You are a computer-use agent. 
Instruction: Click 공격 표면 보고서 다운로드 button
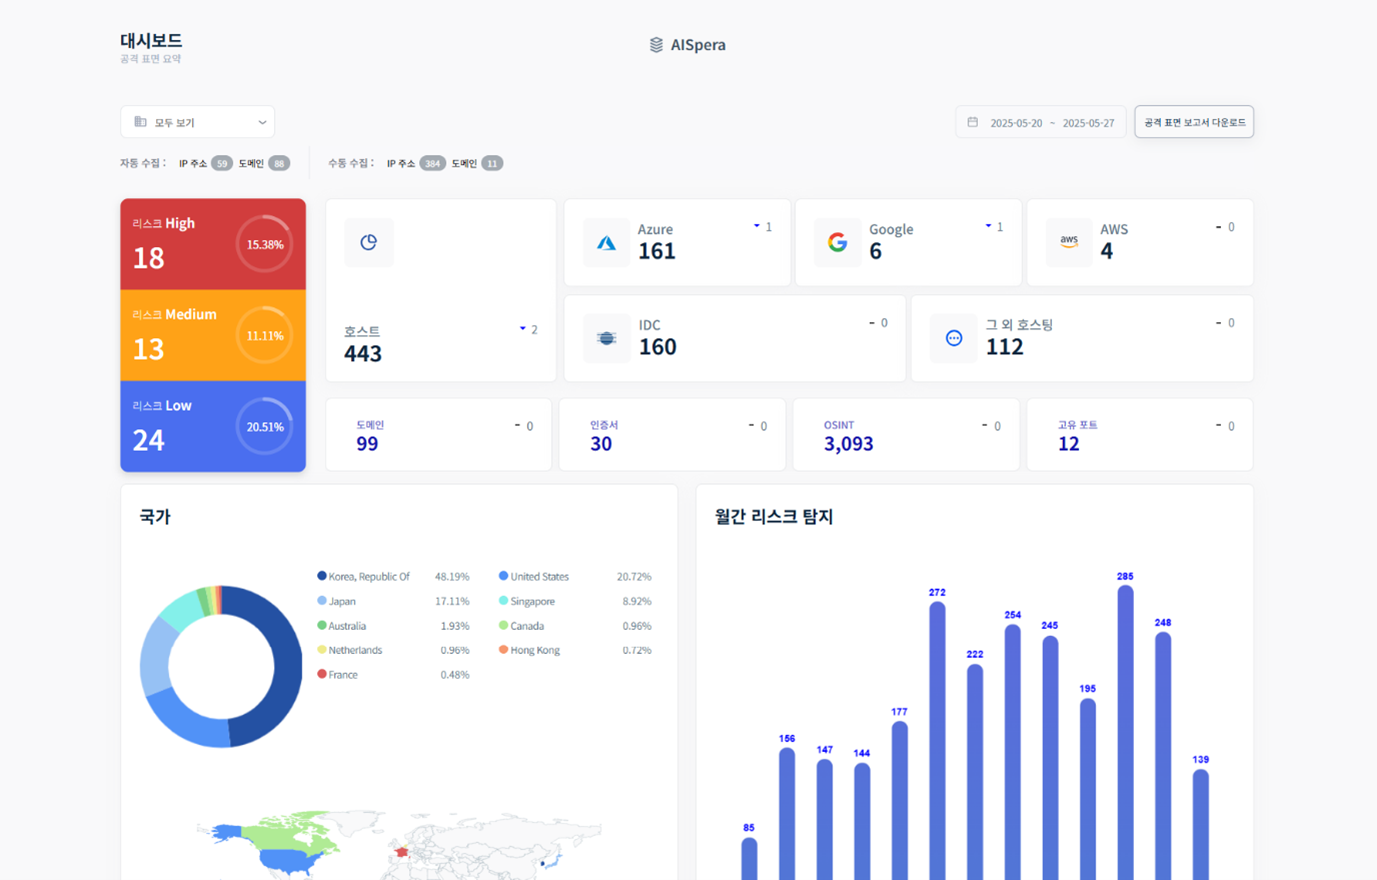1194,122
